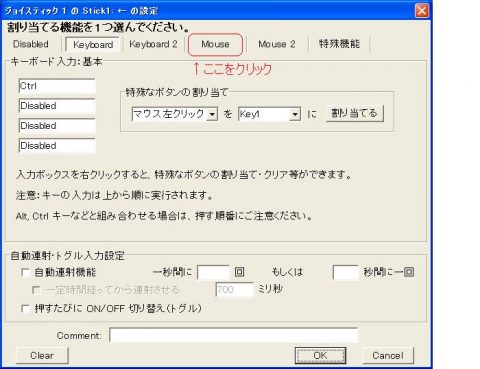This screenshot has width=480, height=369.
Task: Focus the 一秒間に count input box
Action: click(214, 272)
